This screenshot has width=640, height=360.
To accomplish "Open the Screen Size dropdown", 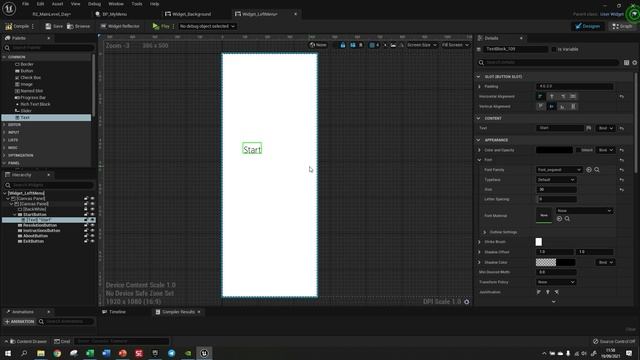I will pyautogui.click(x=422, y=45).
